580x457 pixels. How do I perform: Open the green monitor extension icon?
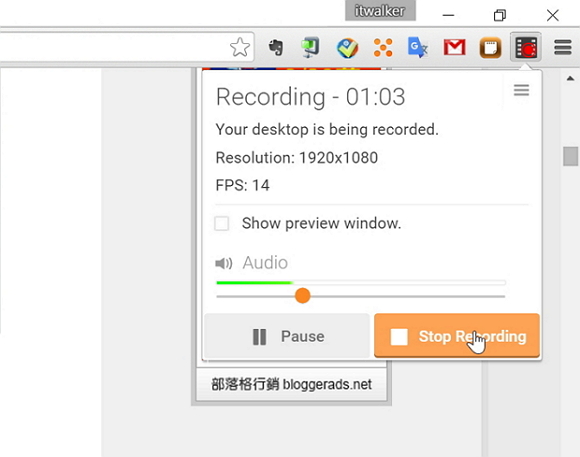pyautogui.click(x=310, y=47)
